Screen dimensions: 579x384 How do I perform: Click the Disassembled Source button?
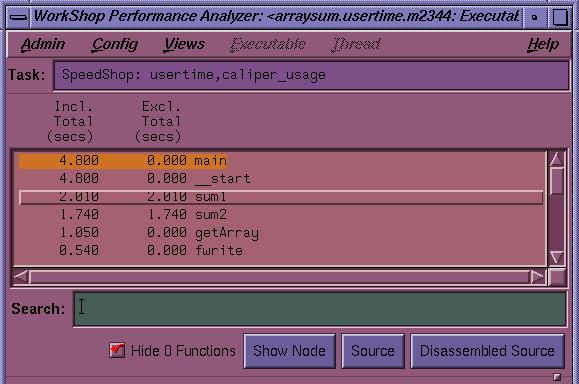pos(487,351)
